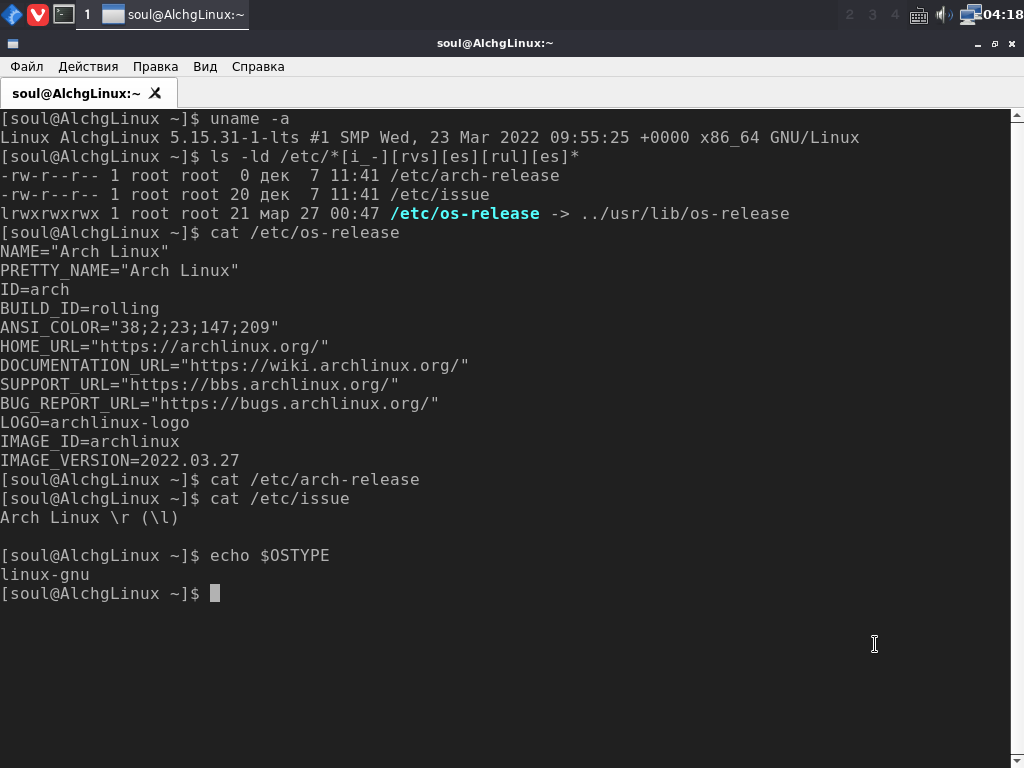This screenshot has height=768, width=1024.
Task: Open the Вид menu
Action: (x=205, y=67)
